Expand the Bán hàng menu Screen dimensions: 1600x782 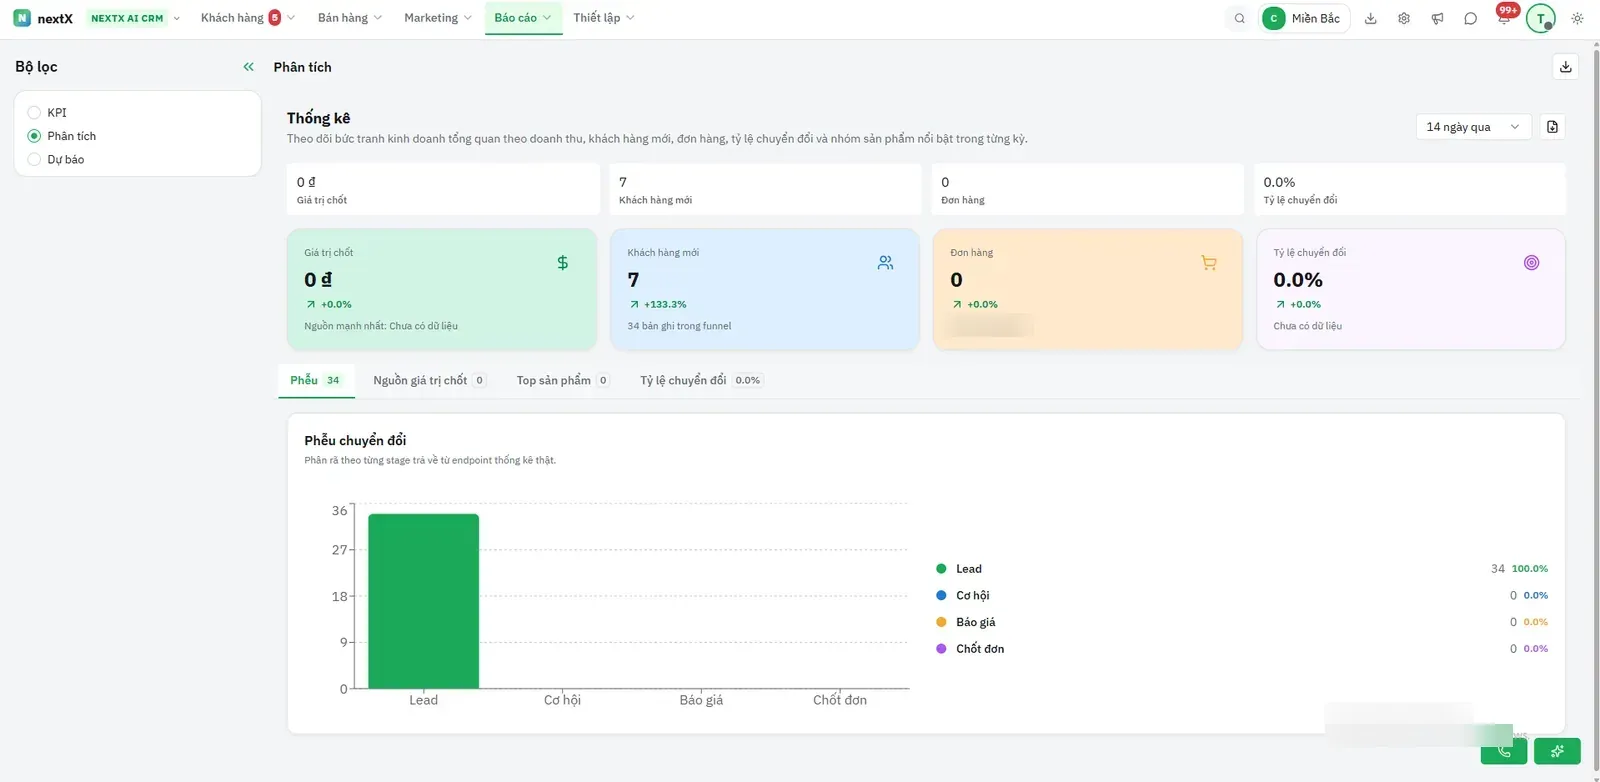tap(349, 18)
